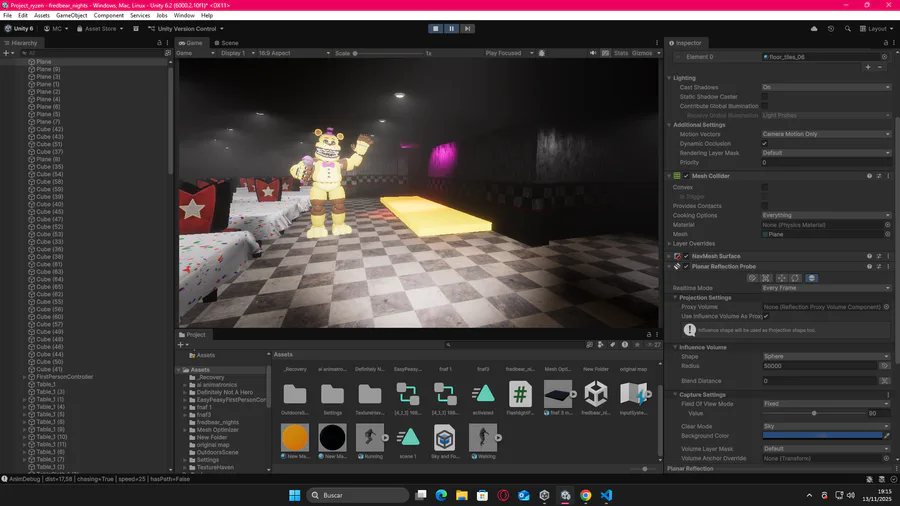Enable the Convex checkbox
Screen dimensions: 900x506
point(765,187)
